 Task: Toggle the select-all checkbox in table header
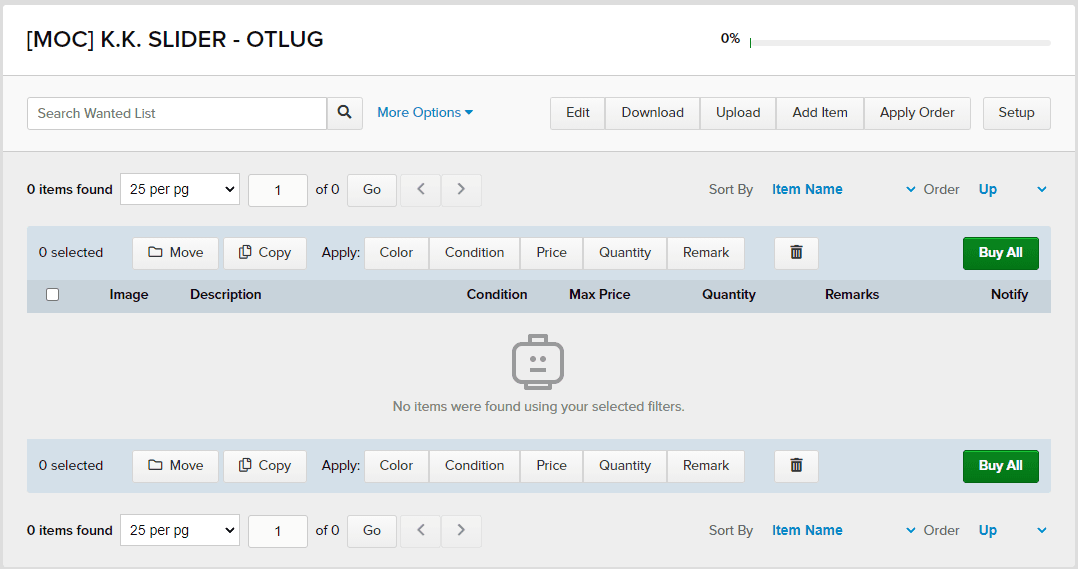click(53, 295)
